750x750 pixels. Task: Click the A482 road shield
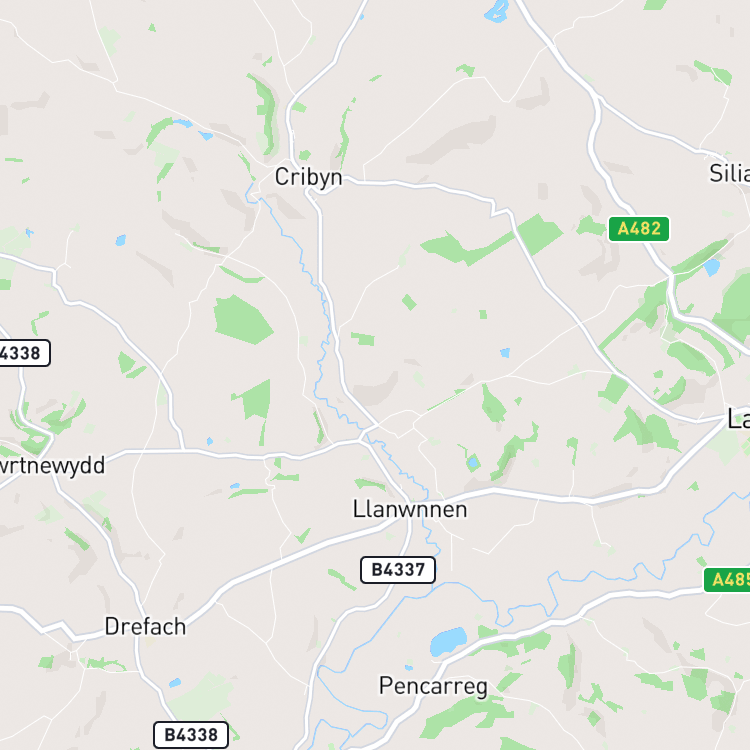[639, 229]
